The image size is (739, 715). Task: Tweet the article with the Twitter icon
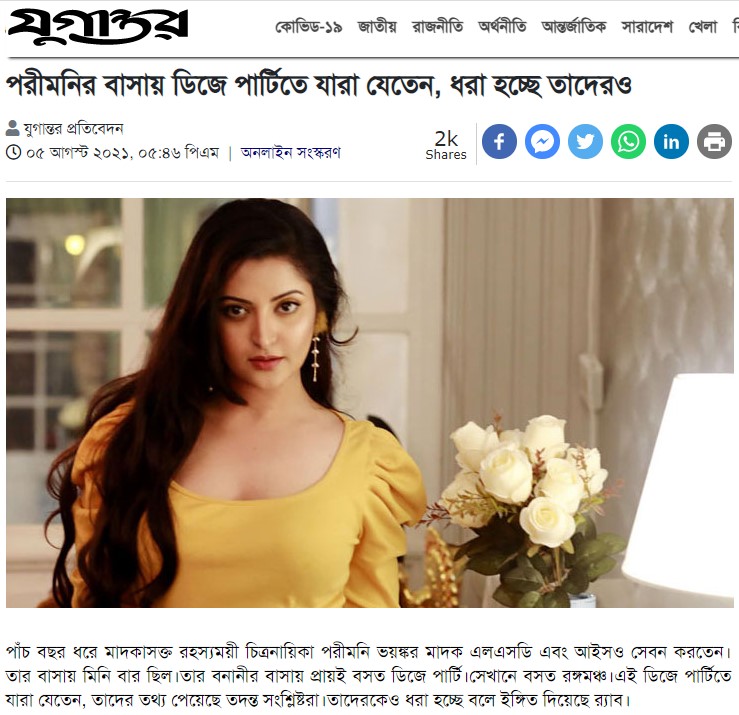pos(585,141)
